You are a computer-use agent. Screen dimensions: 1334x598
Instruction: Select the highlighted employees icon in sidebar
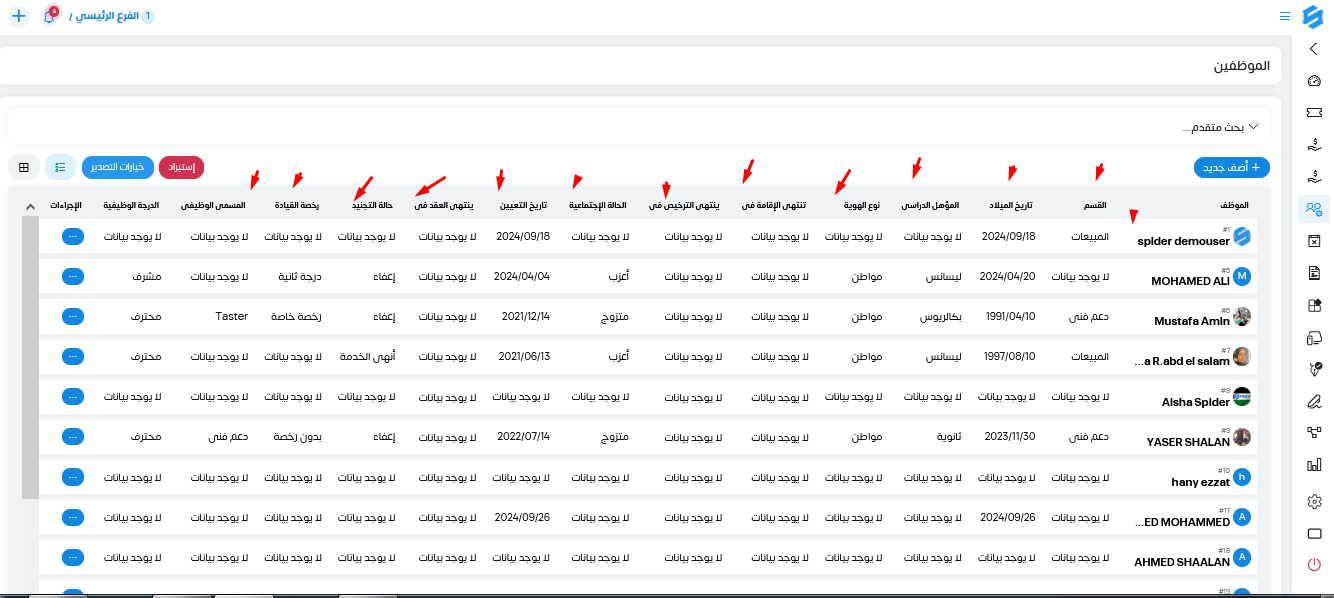pyautogui.click(x=1315, y=209)
